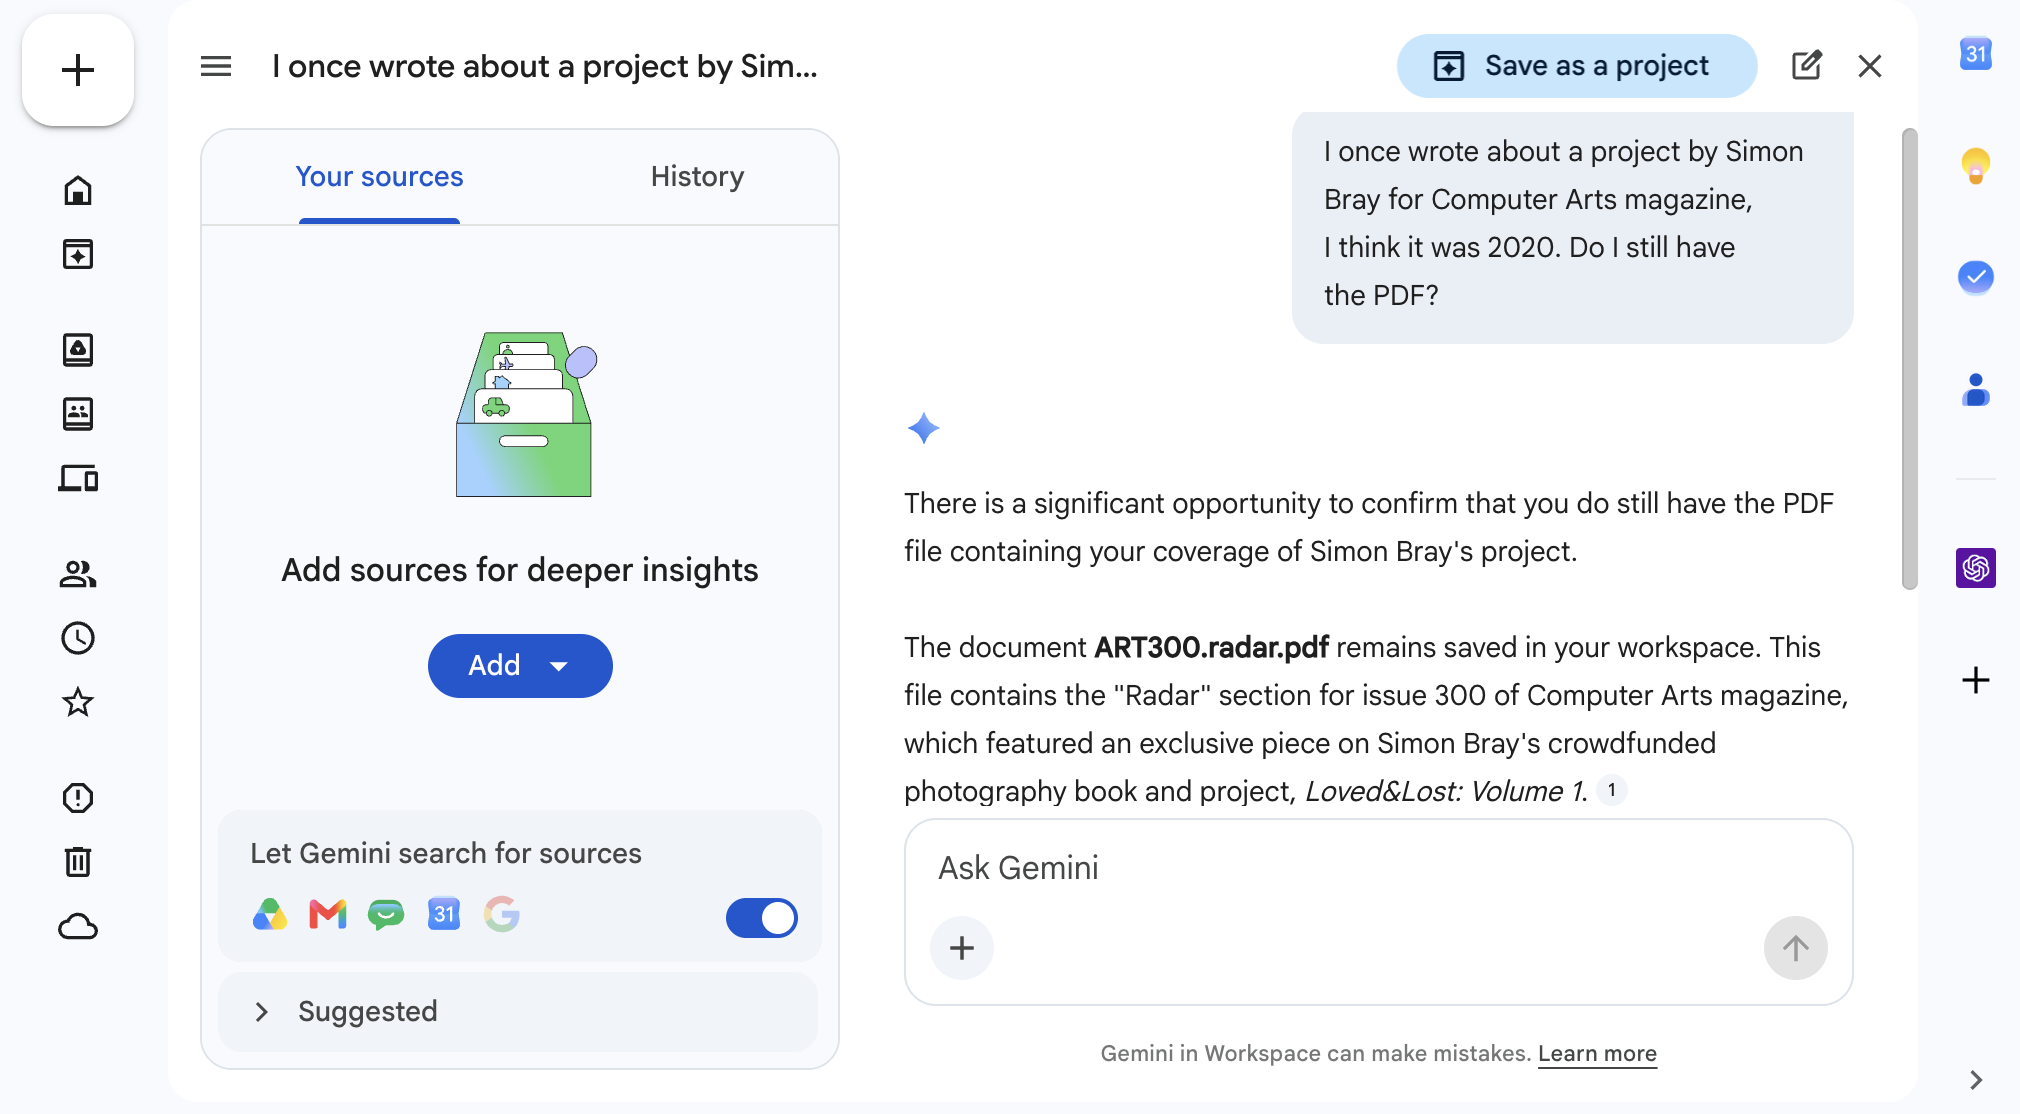Screen dimensions: 2020x1114
Task: Open the Gemini projects sparkle-box sidebar icon
Action: pos(78,254)
